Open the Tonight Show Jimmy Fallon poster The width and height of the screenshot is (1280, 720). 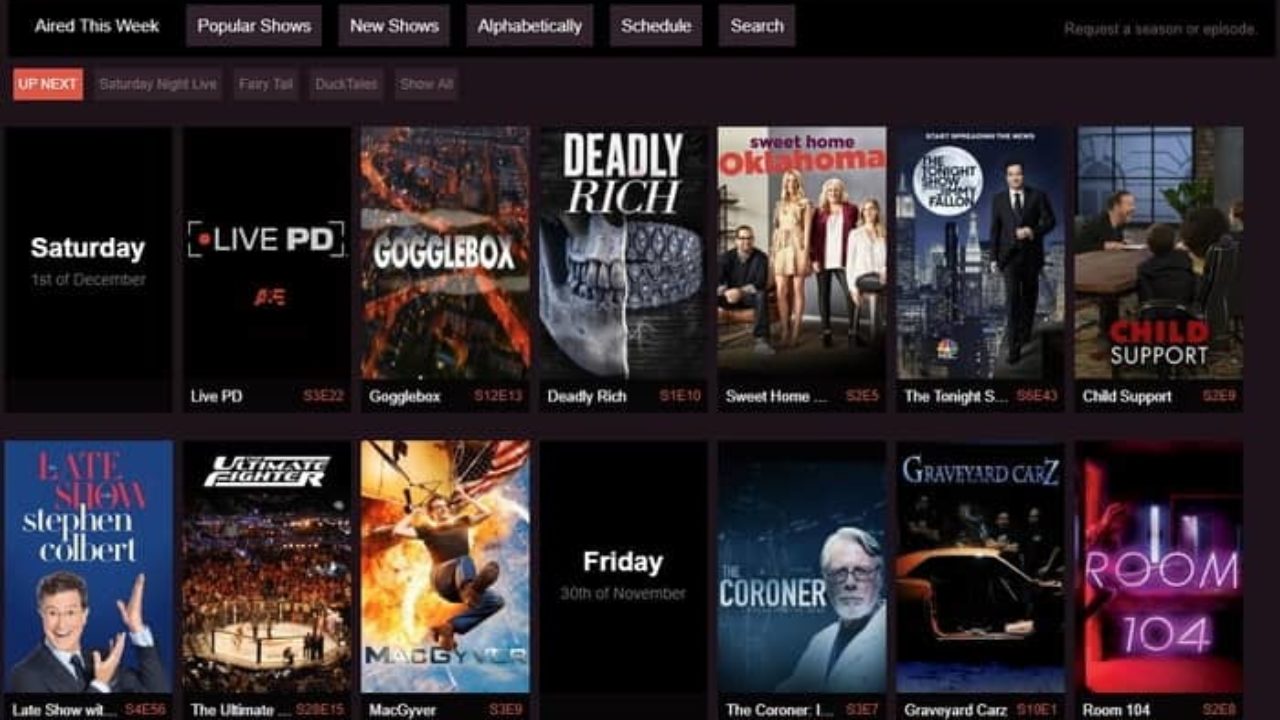[x=980, y=253]
